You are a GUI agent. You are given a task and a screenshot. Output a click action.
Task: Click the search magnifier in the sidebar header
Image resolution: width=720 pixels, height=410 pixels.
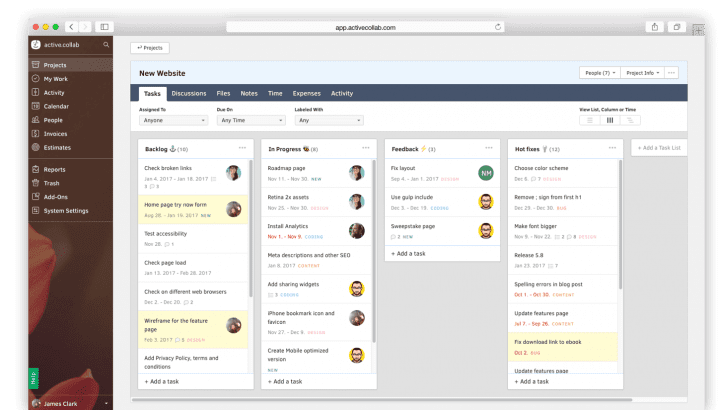tap(106, 46)
